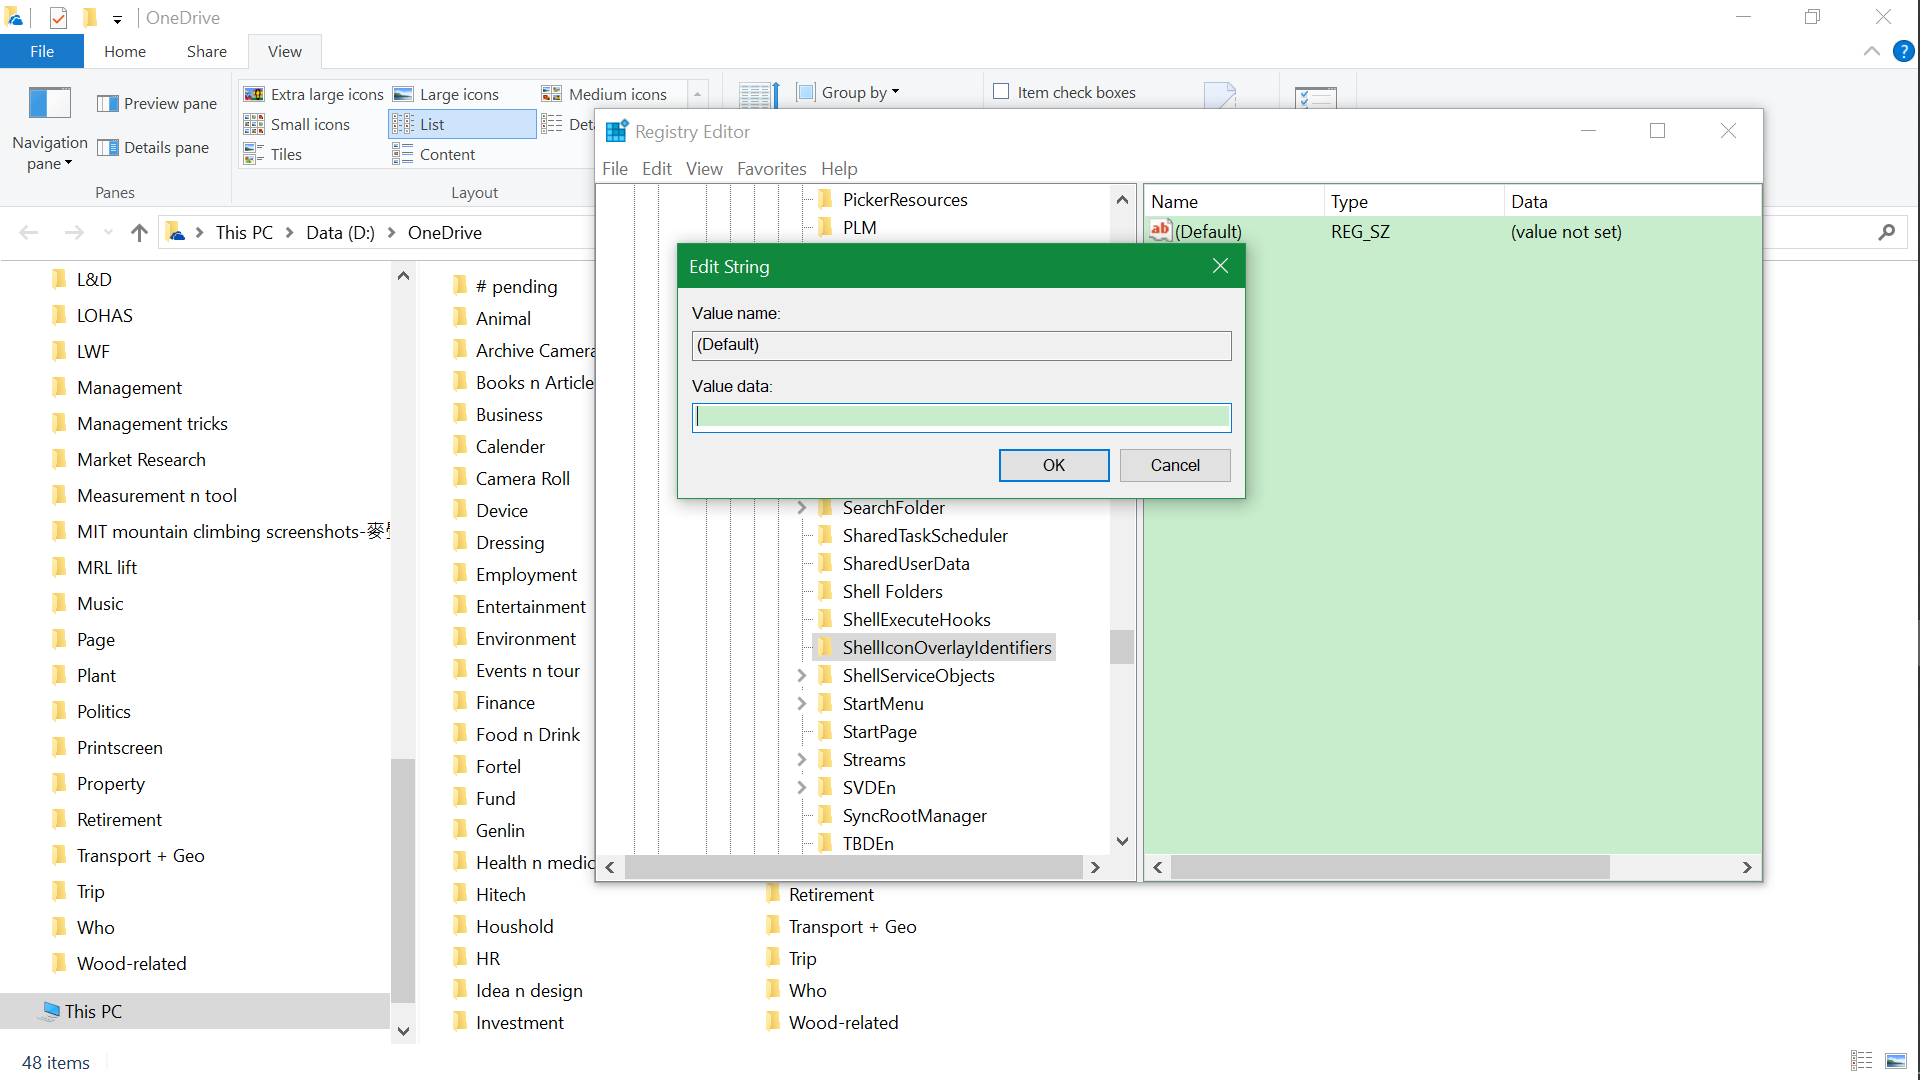Go up one folder level arrow
Screen dimensions: 1920x1080
pos(139,232)
